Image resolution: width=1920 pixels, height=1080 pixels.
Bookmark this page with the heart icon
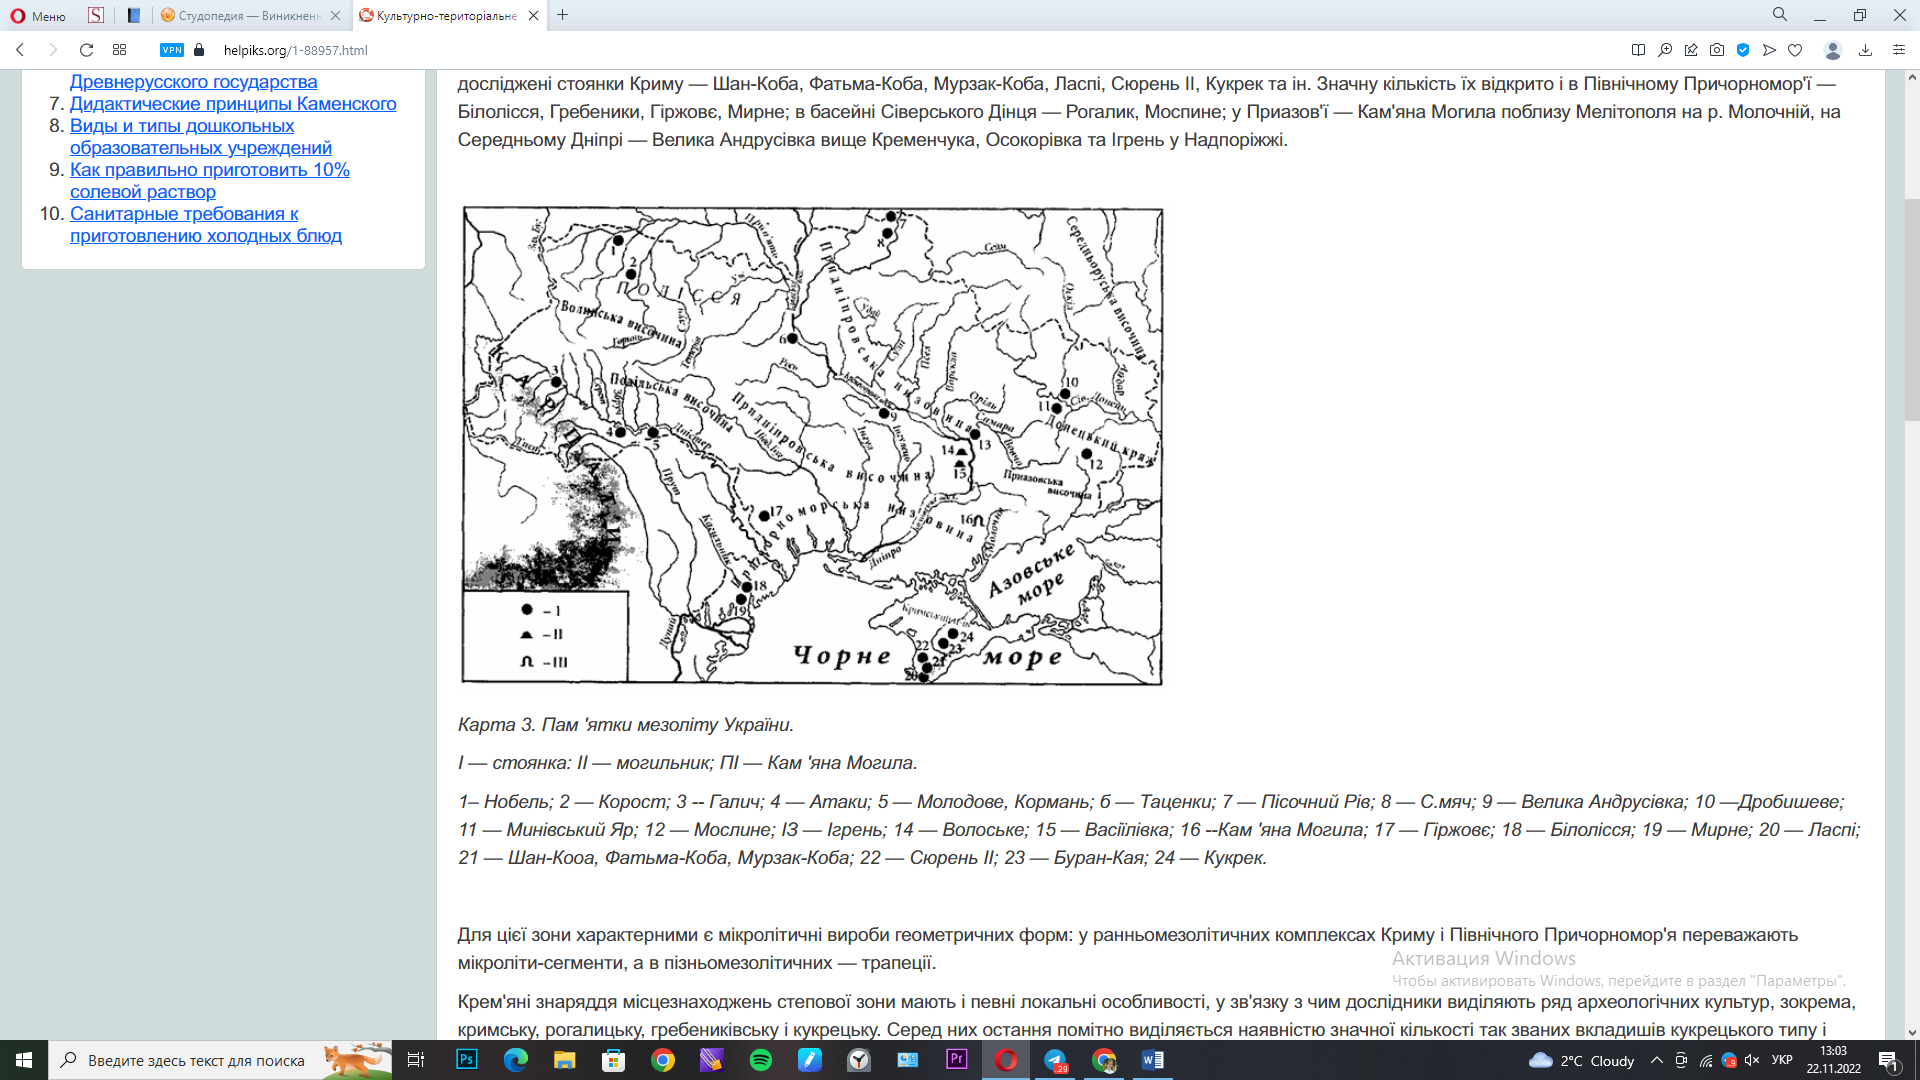1795,50
